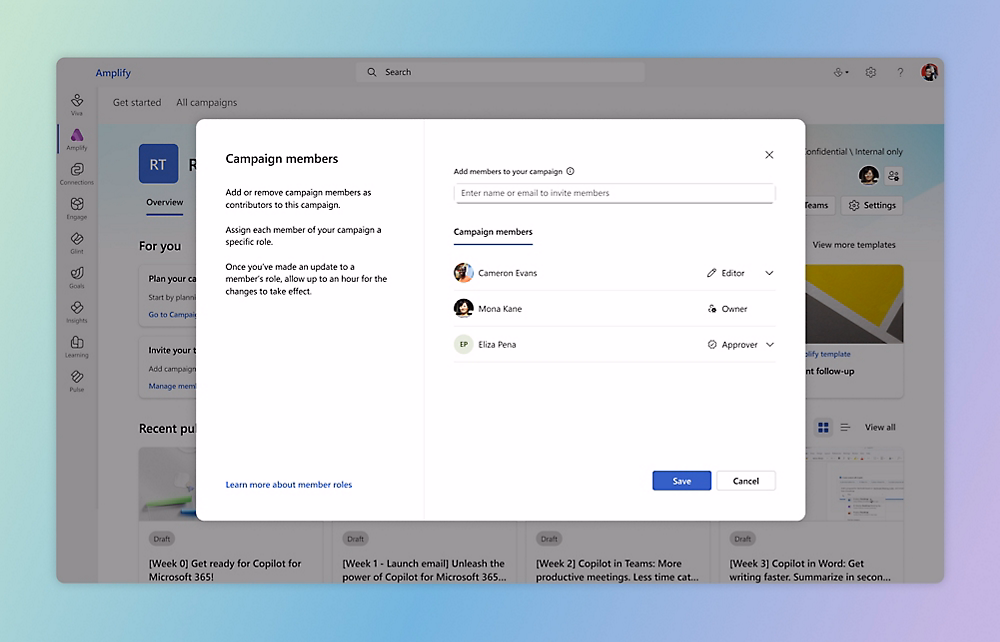This screenshot has height=642, width=1000.
Task: Open Glint in the sidebar
Action: point(77,242)
